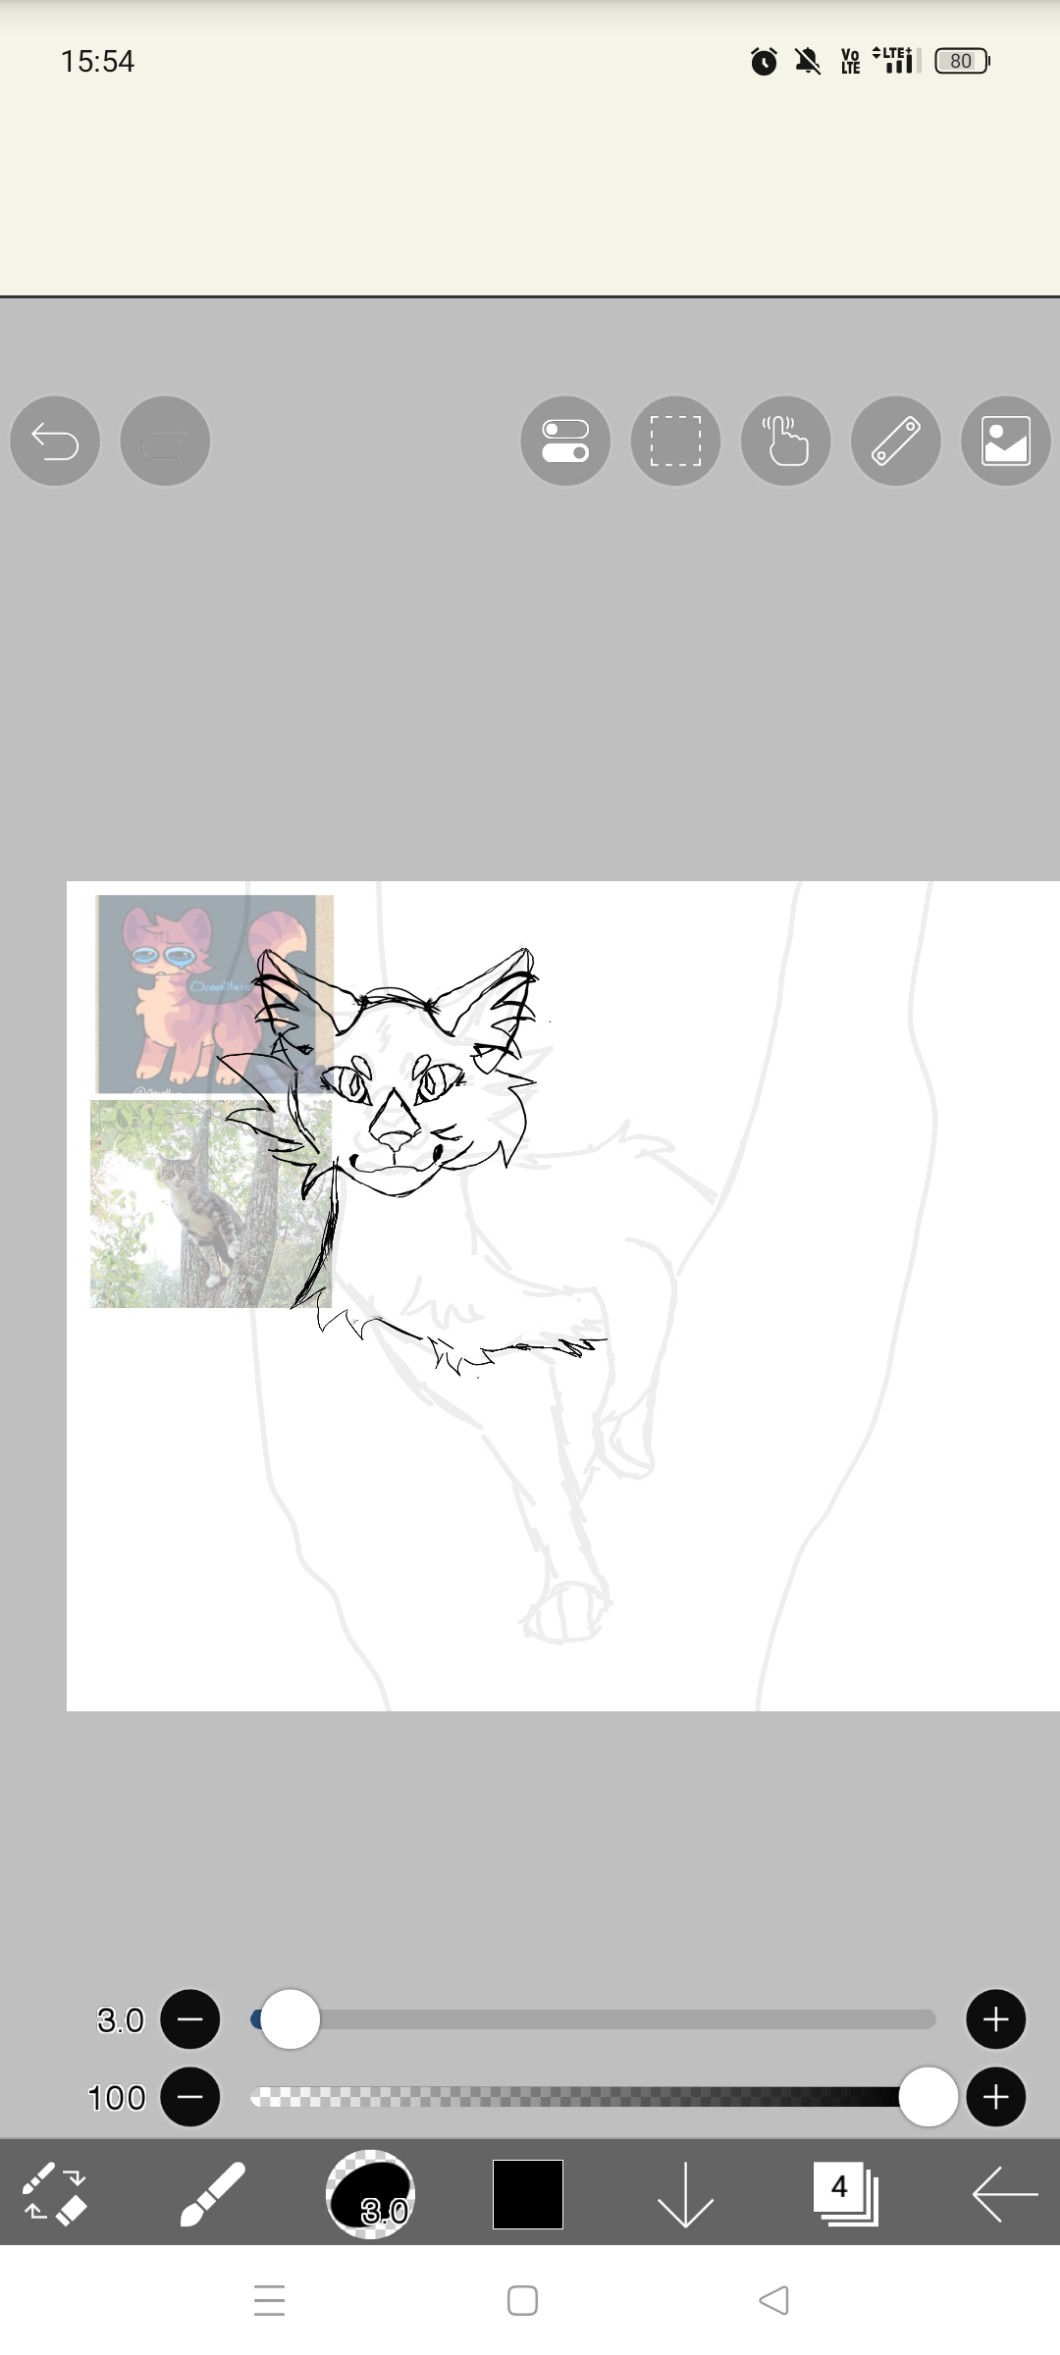Switch between brush and eraser

point(55,2193)
